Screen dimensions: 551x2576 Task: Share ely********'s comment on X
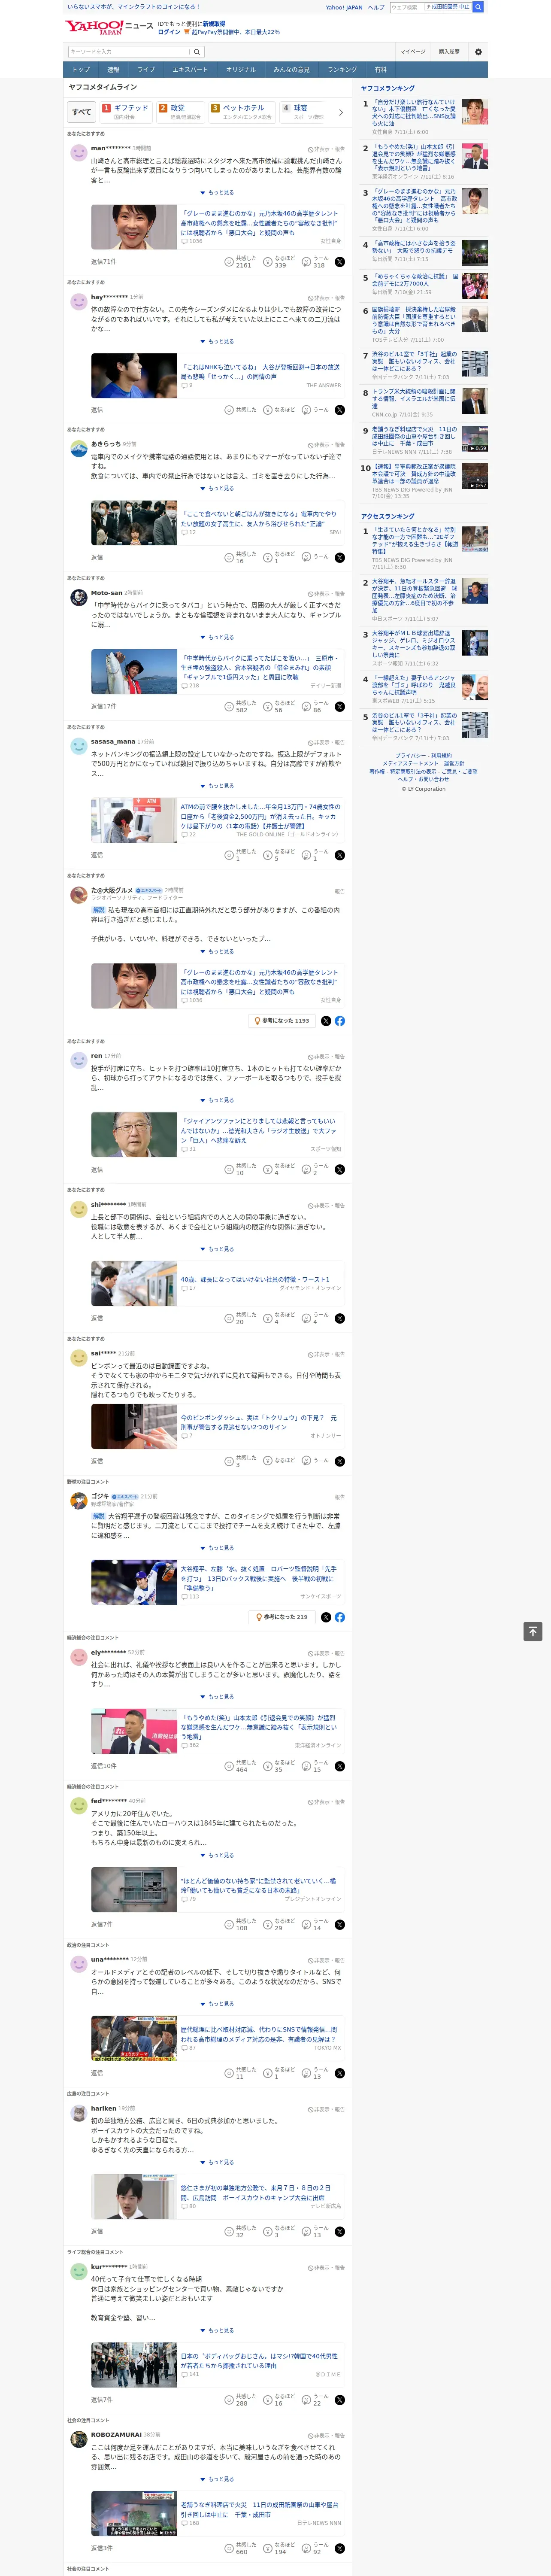pos(340,1766)
